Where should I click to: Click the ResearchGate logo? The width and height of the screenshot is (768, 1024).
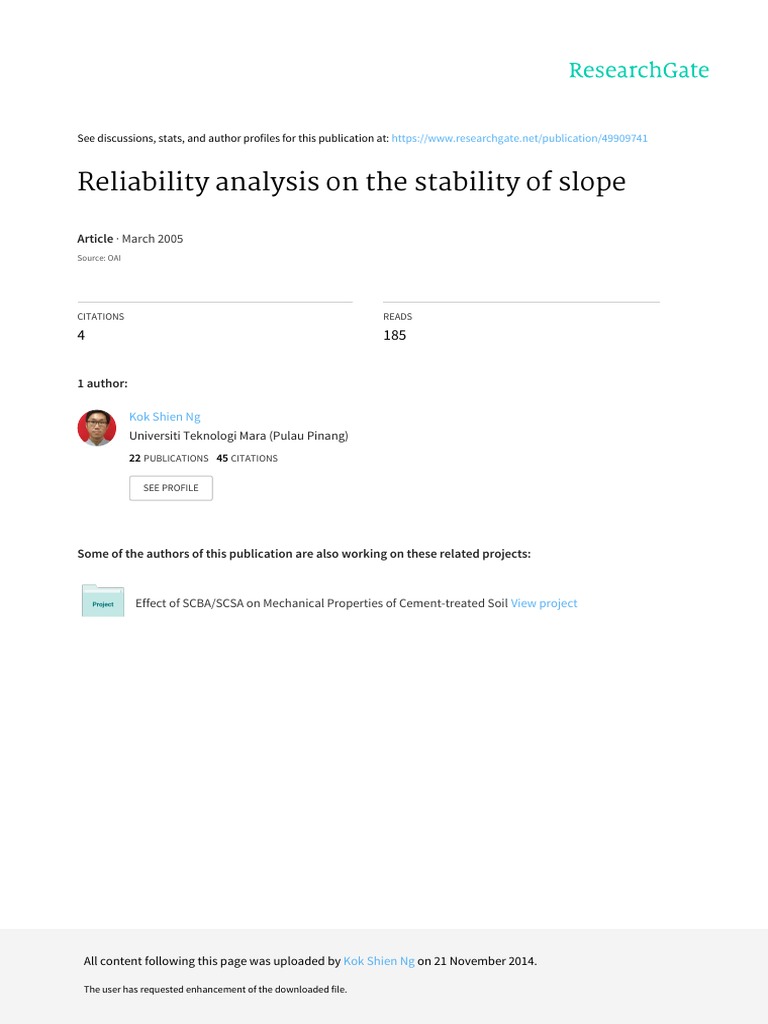click(639, 71)
